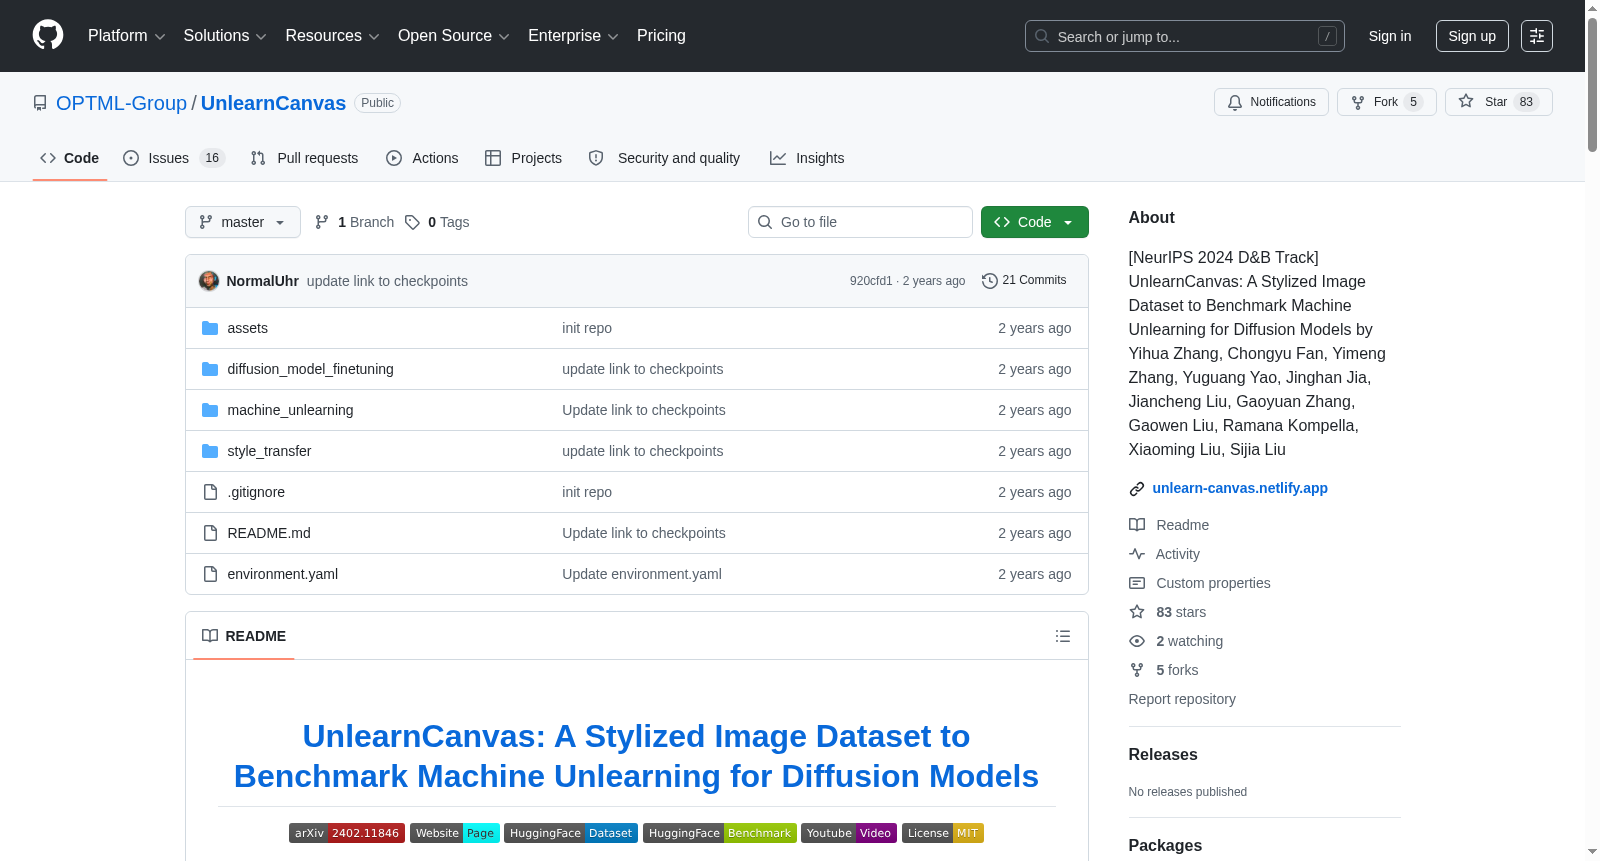Click the branch icon beside 1 Branch
The image size is (1600, 861).
coord(322,222)
